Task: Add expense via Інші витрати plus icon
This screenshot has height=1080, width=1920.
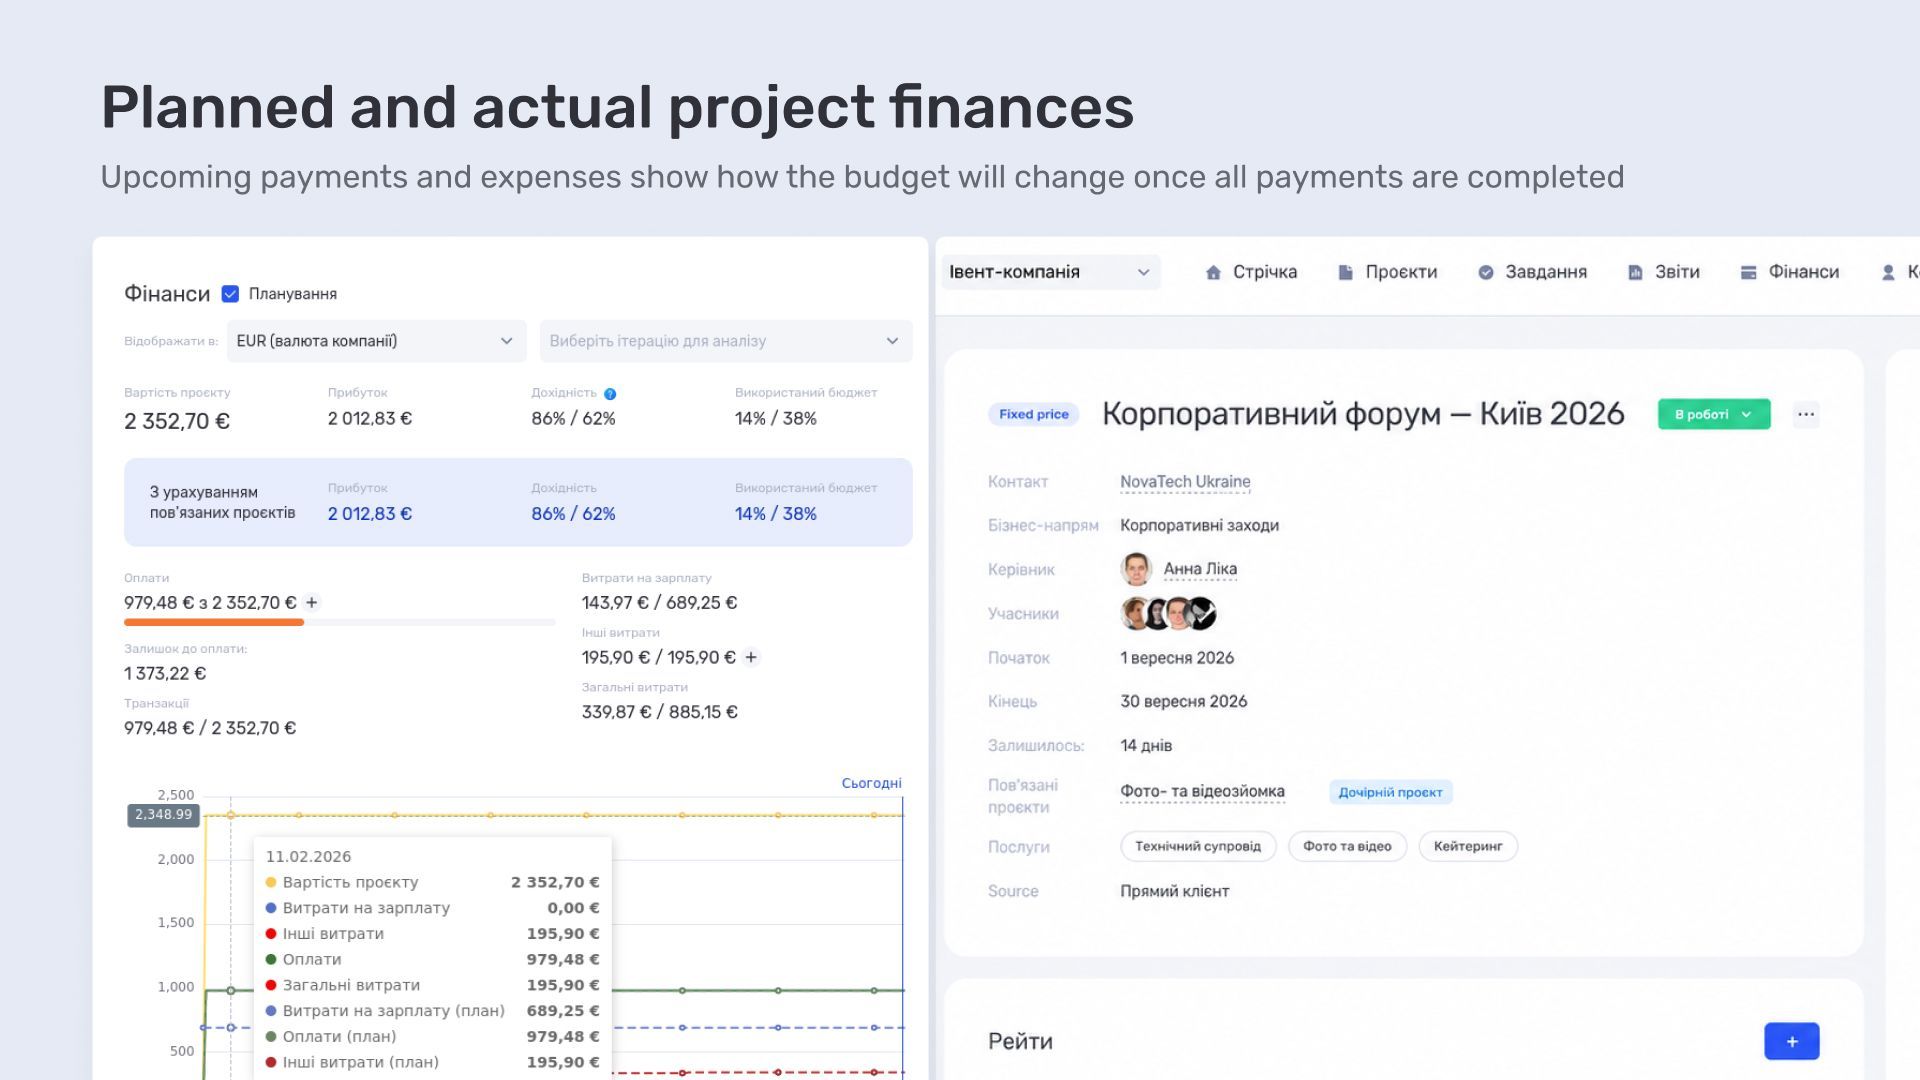Action: tap(751, 657)
